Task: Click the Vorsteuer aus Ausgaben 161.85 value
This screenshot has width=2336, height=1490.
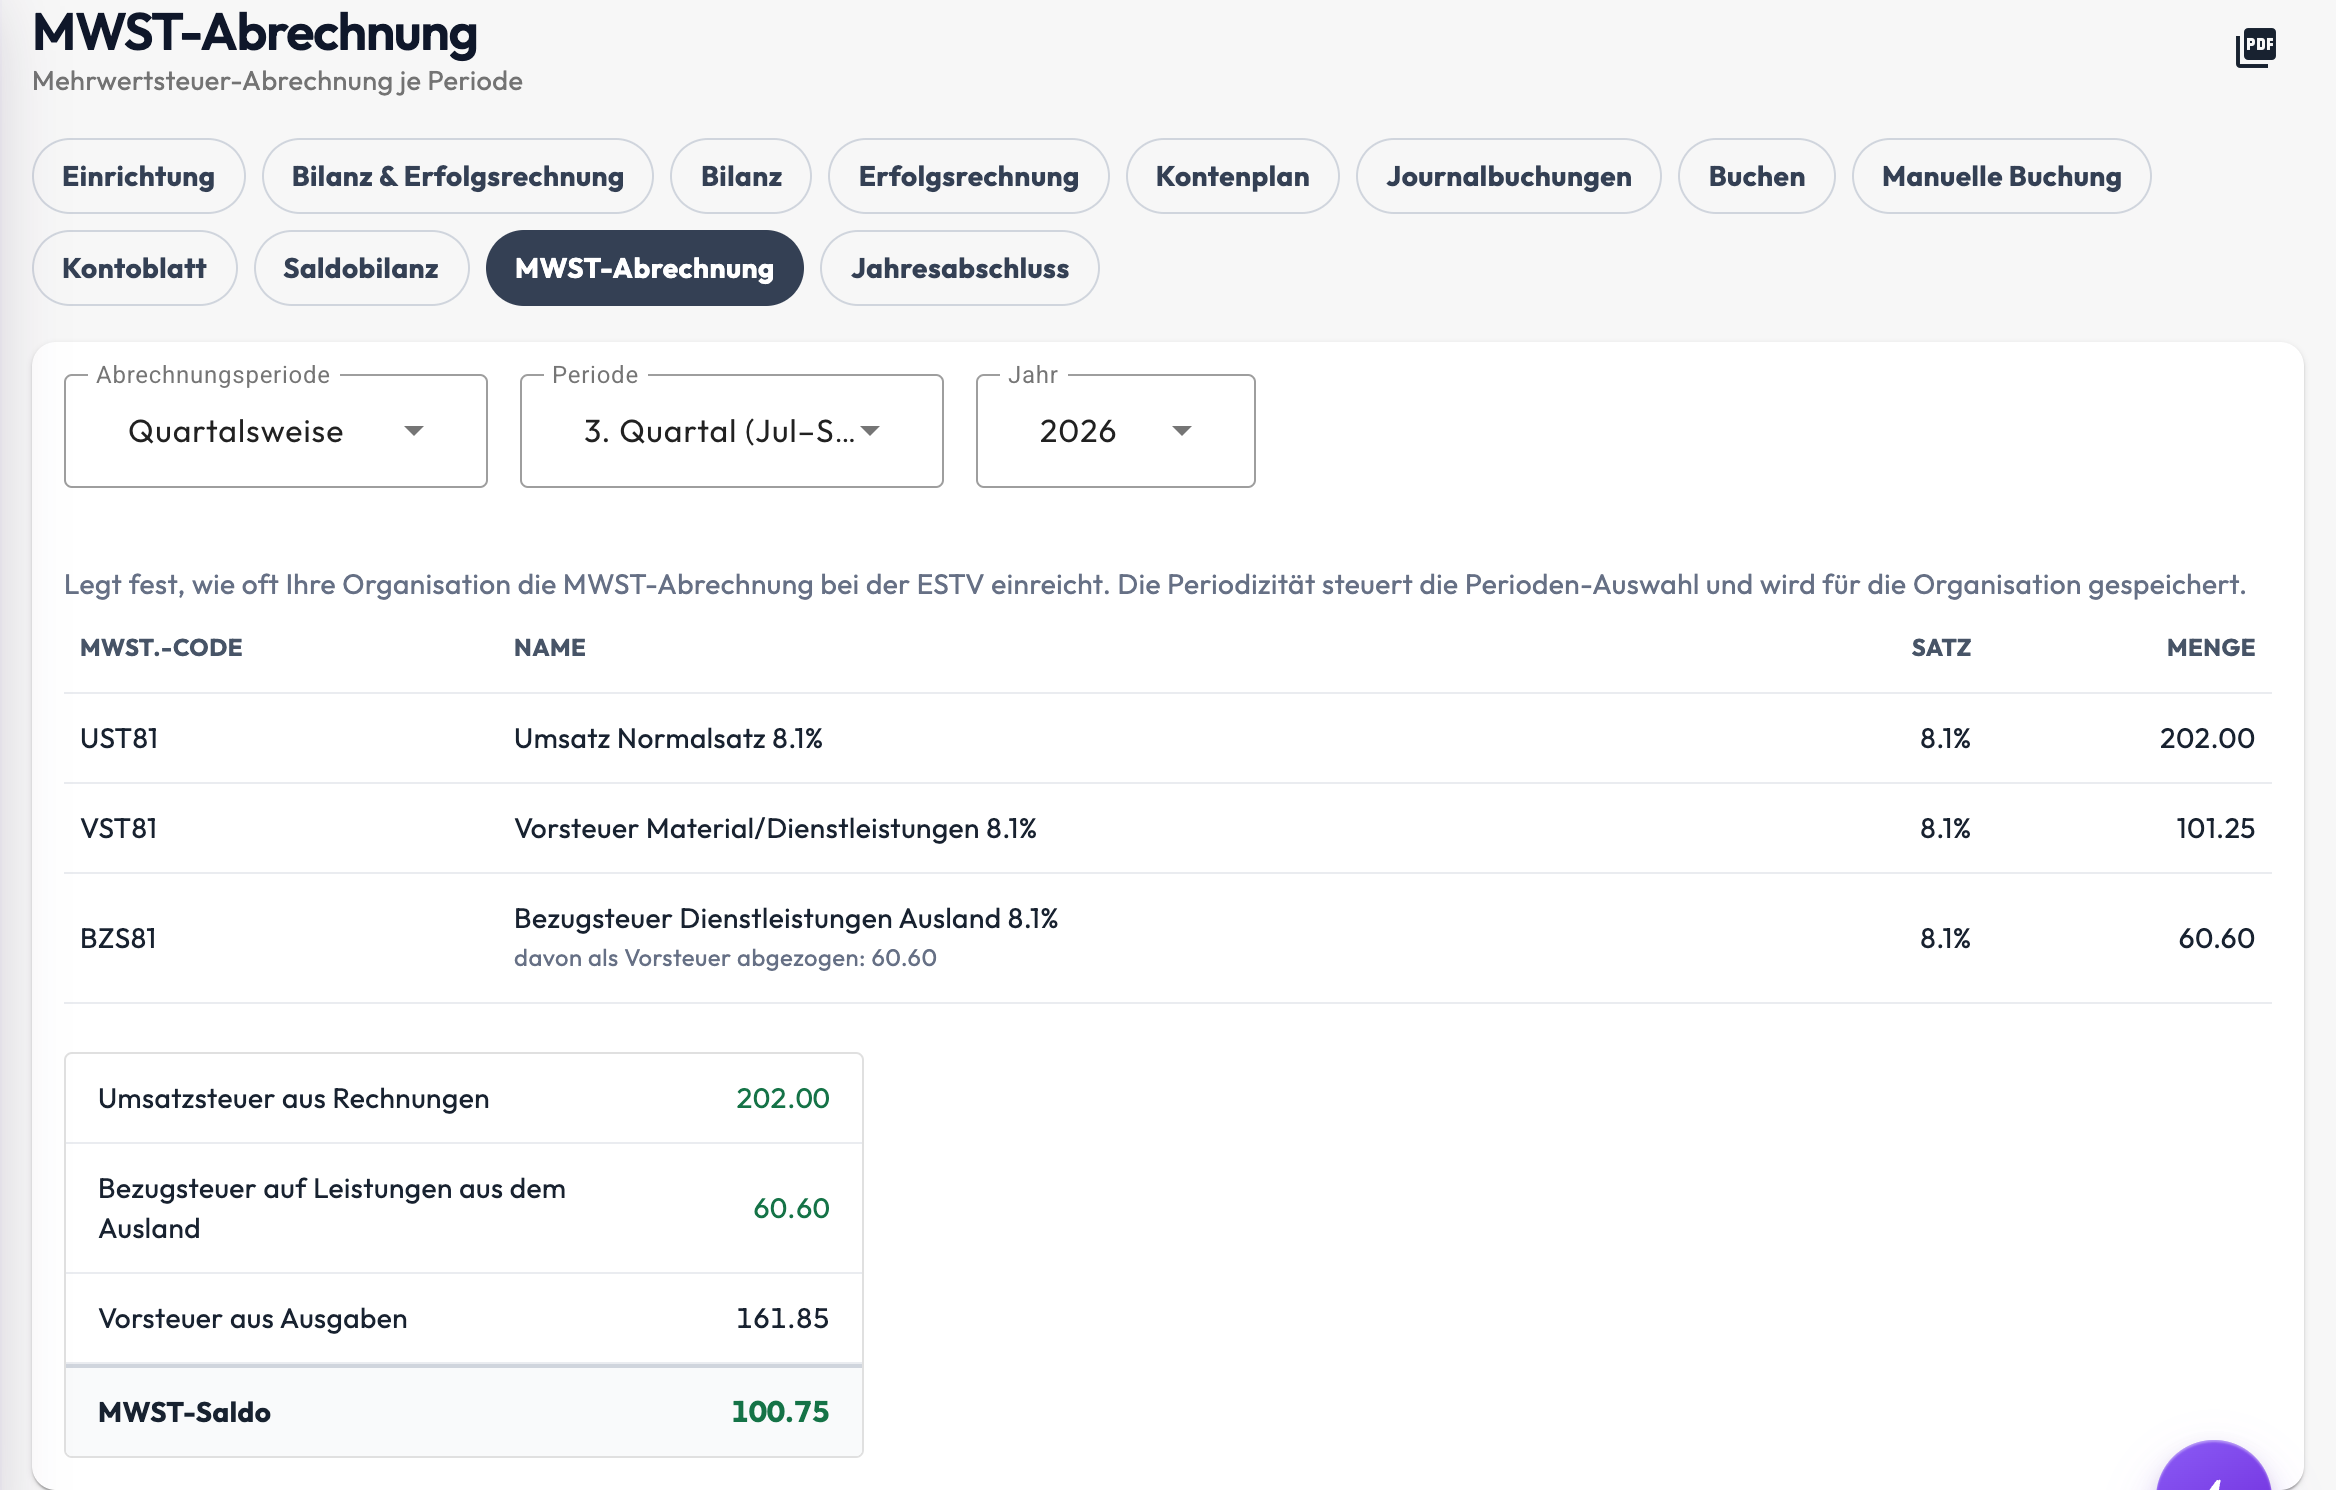Action: coord(782,1318)
